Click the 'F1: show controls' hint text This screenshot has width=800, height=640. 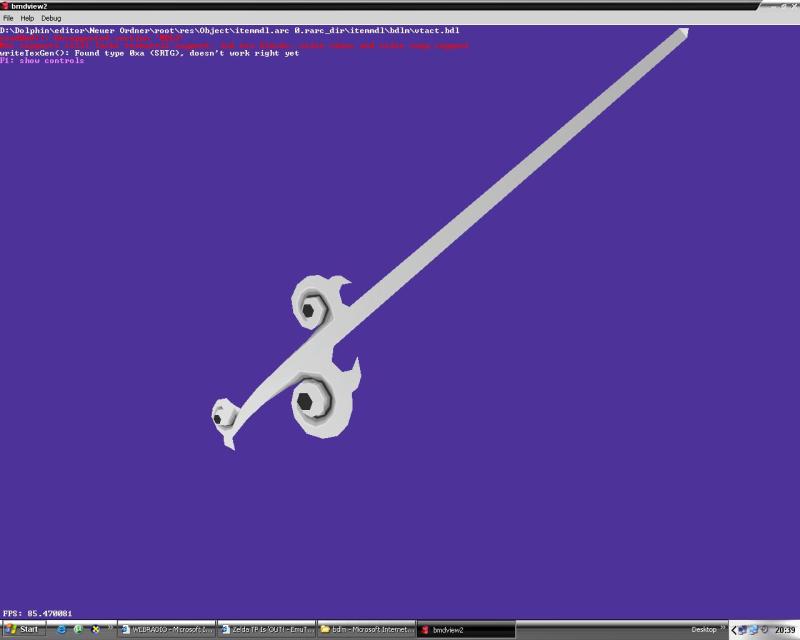click(42, 61)
